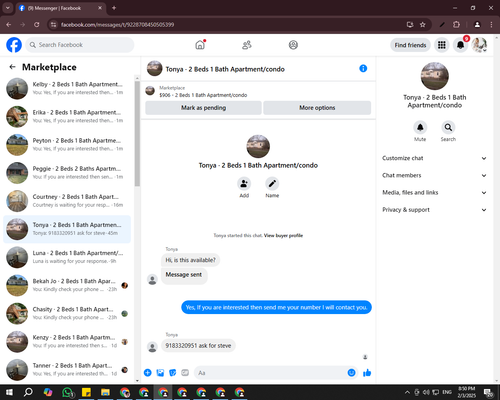The image size is (500, 400).
Task: Open Kelby conversation
Action: [67, 89]
